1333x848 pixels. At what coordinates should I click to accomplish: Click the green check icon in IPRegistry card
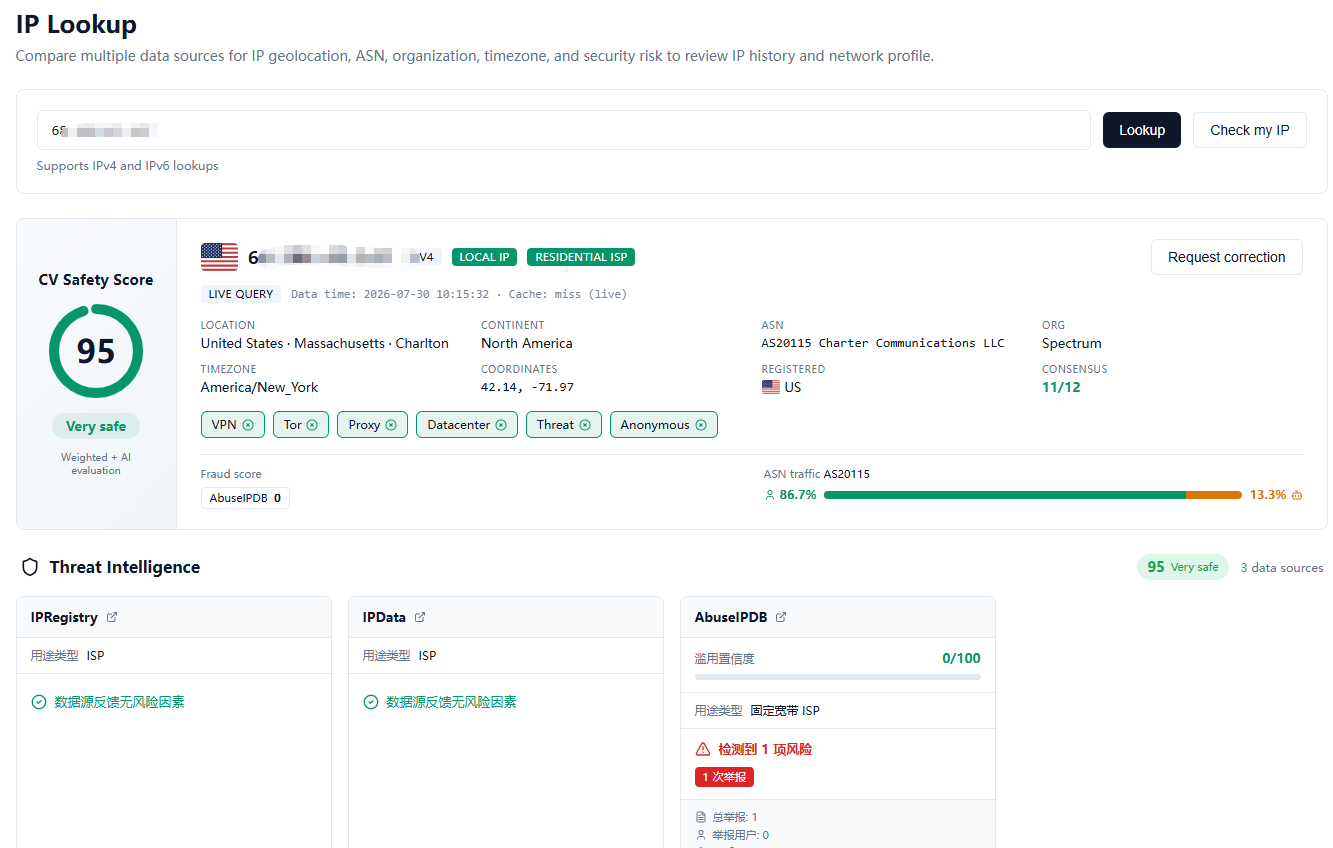39,702
